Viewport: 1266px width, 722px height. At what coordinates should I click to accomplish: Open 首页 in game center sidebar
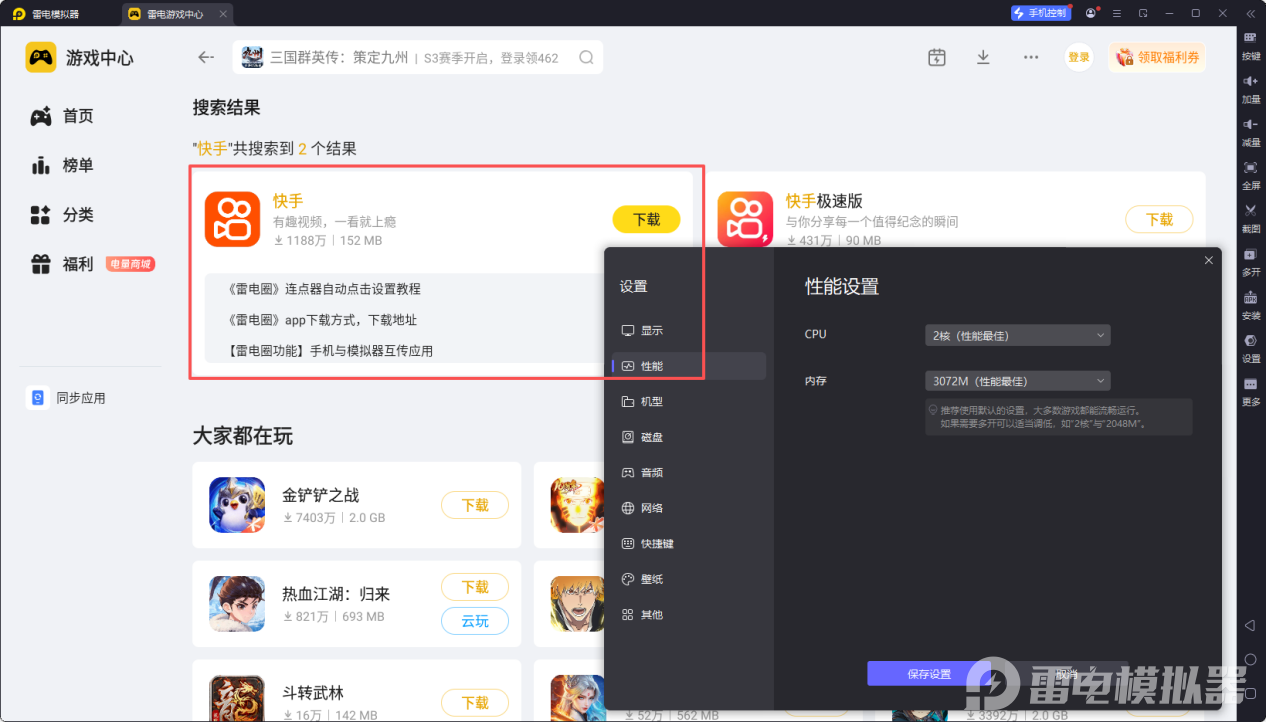coord(62,116)
